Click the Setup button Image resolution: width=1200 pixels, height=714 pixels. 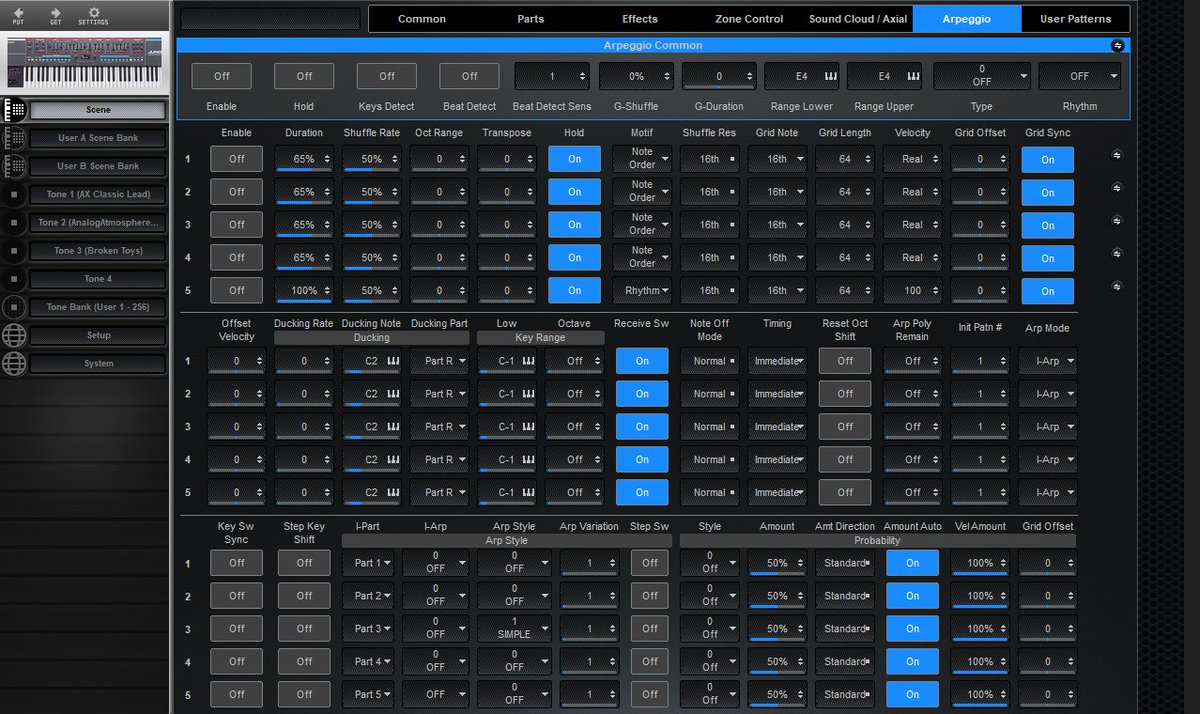(98, 335)
